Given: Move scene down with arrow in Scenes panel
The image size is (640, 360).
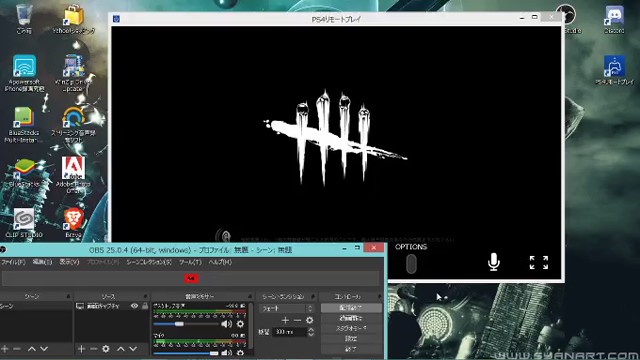Looking at the screenshot, I should click(x=44, y=349).
